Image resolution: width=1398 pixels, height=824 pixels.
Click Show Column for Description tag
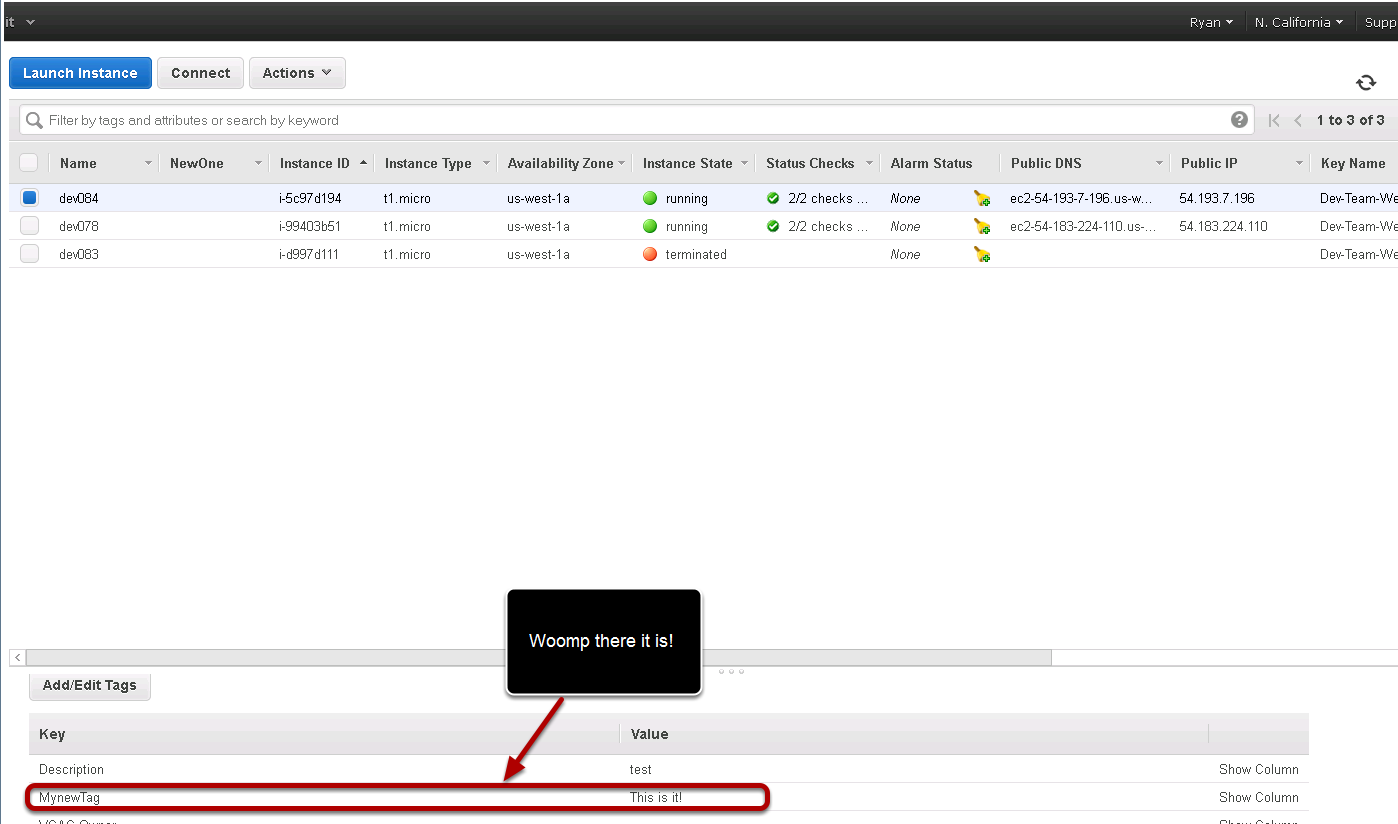(1259, 769)
